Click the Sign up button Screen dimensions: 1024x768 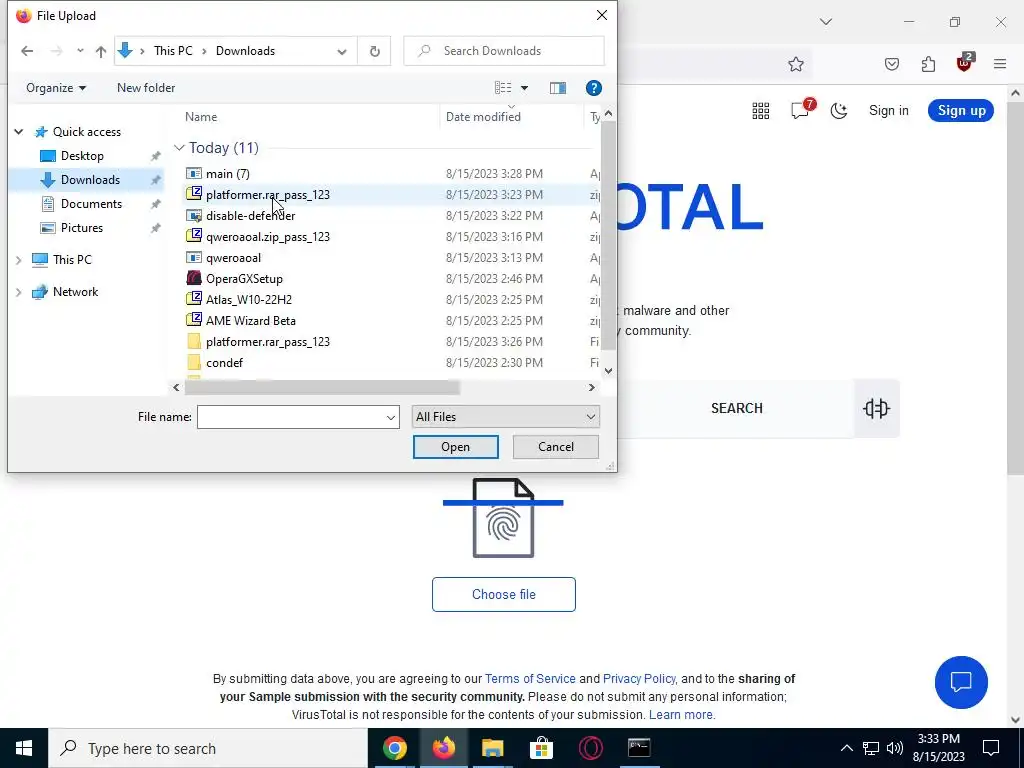point(961,110)
